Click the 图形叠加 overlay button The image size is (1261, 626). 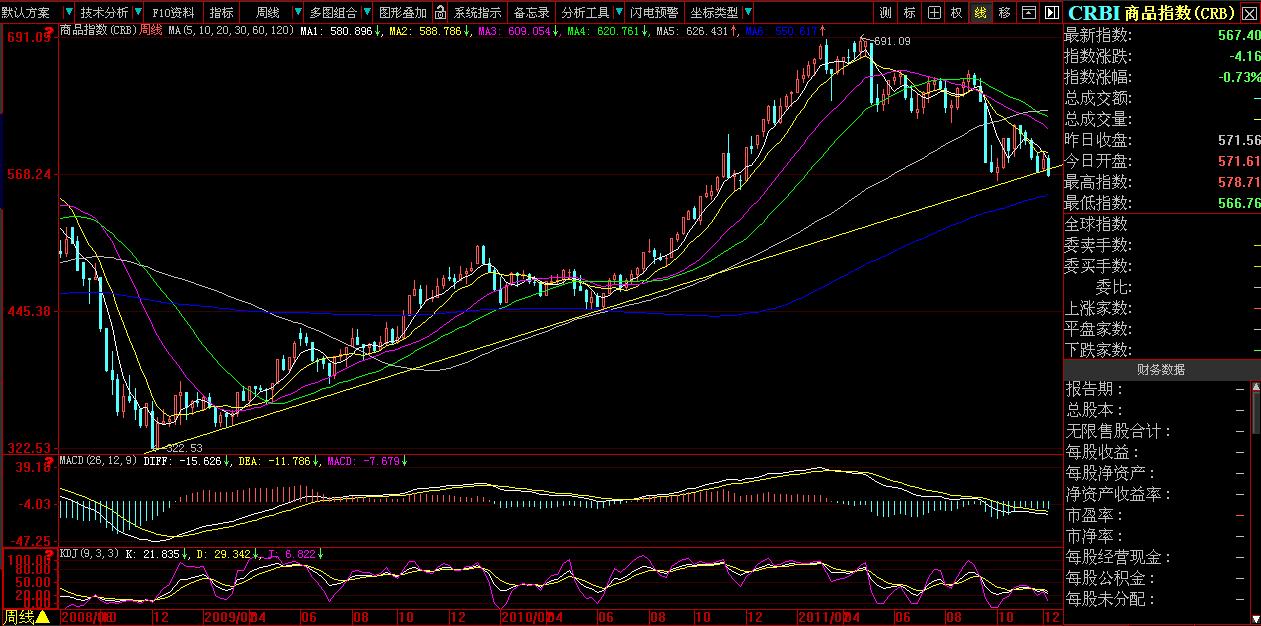click(x=403, y=13)
